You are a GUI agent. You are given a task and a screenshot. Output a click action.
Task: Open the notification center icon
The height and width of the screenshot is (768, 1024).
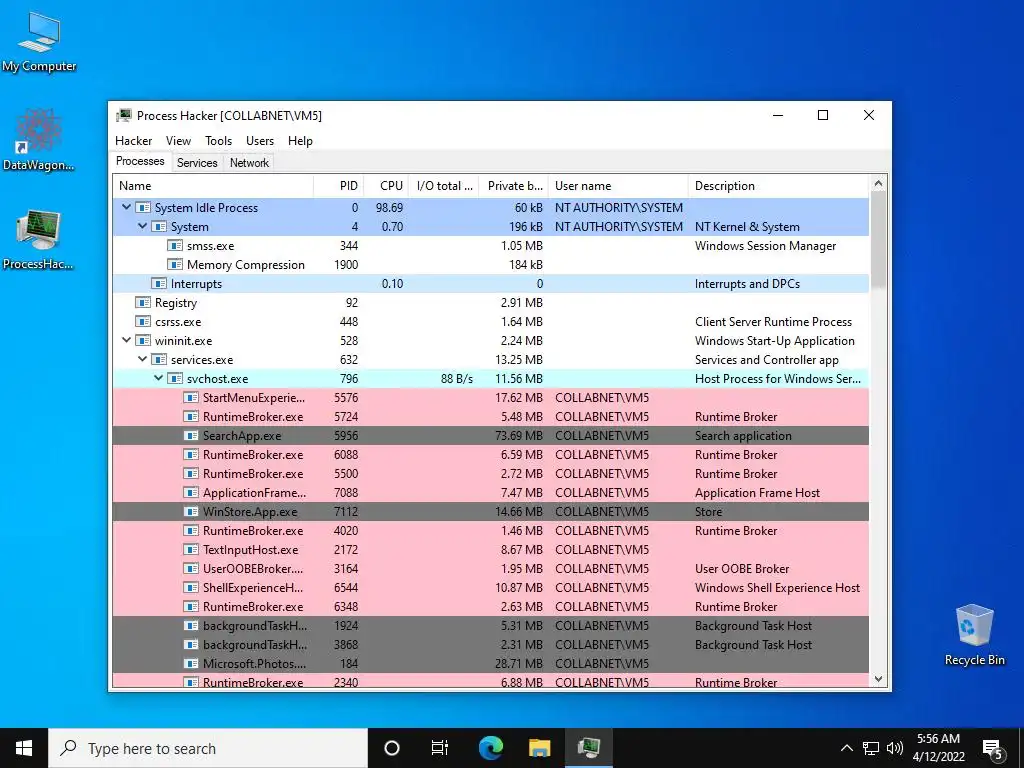point(993,750)
